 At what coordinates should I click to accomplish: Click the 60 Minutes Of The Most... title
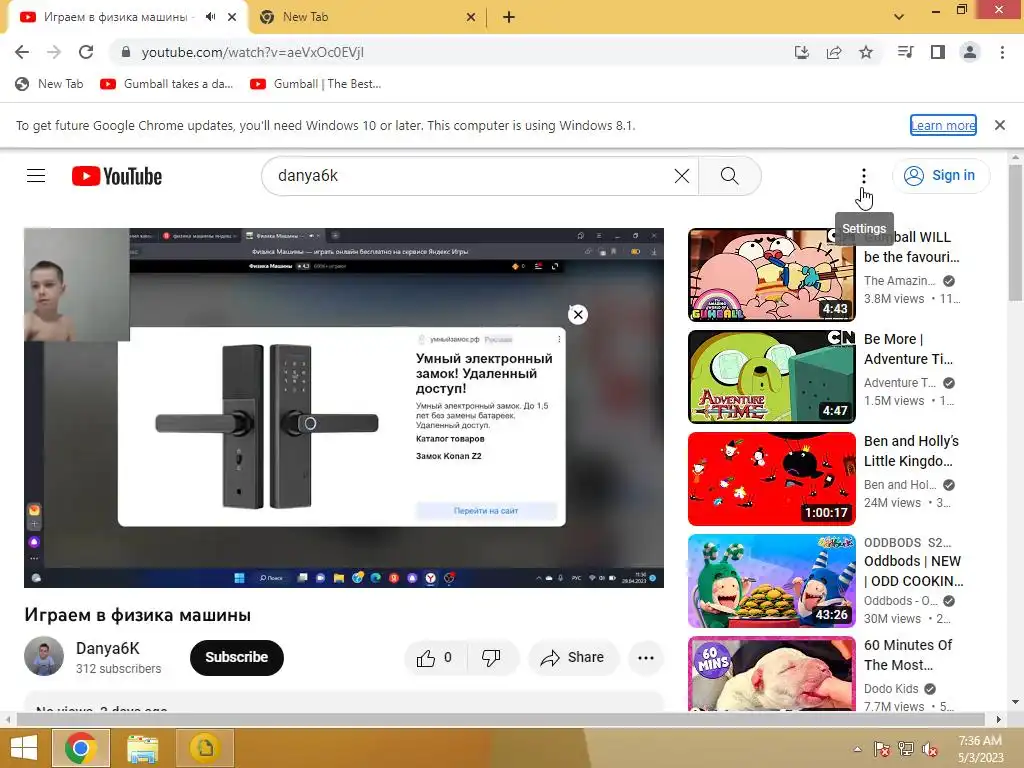click(908, 655)
